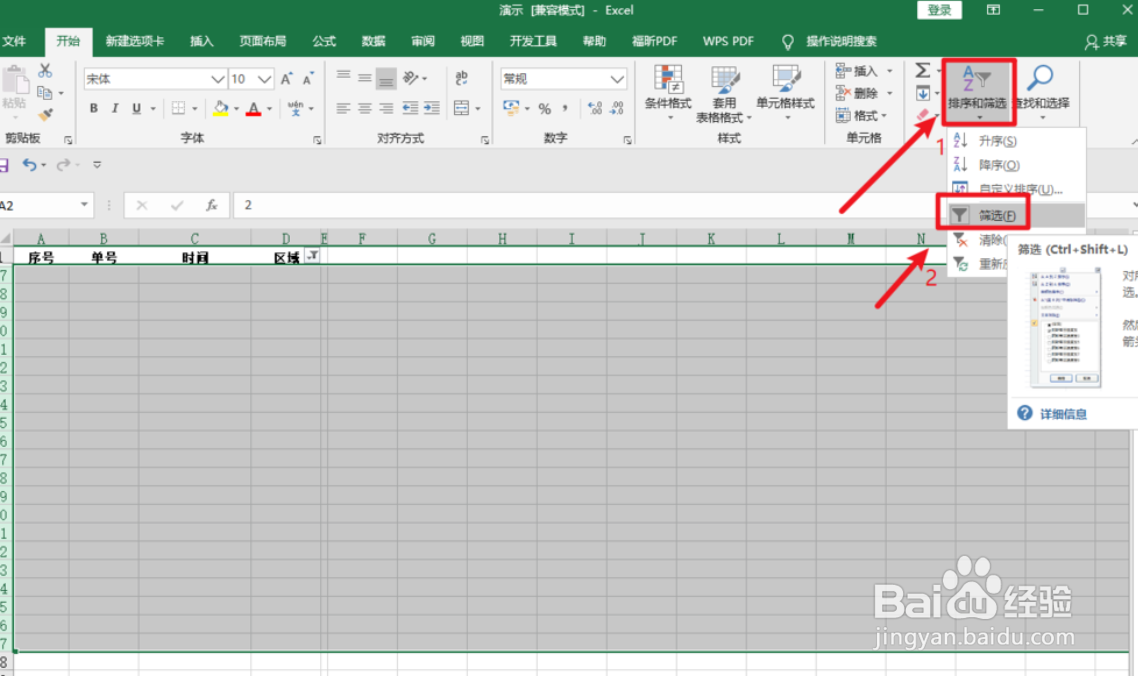Screen dimensions: 1138x676
Task: Open 条件格式 conditional formatting
Action: pos(668,92)
